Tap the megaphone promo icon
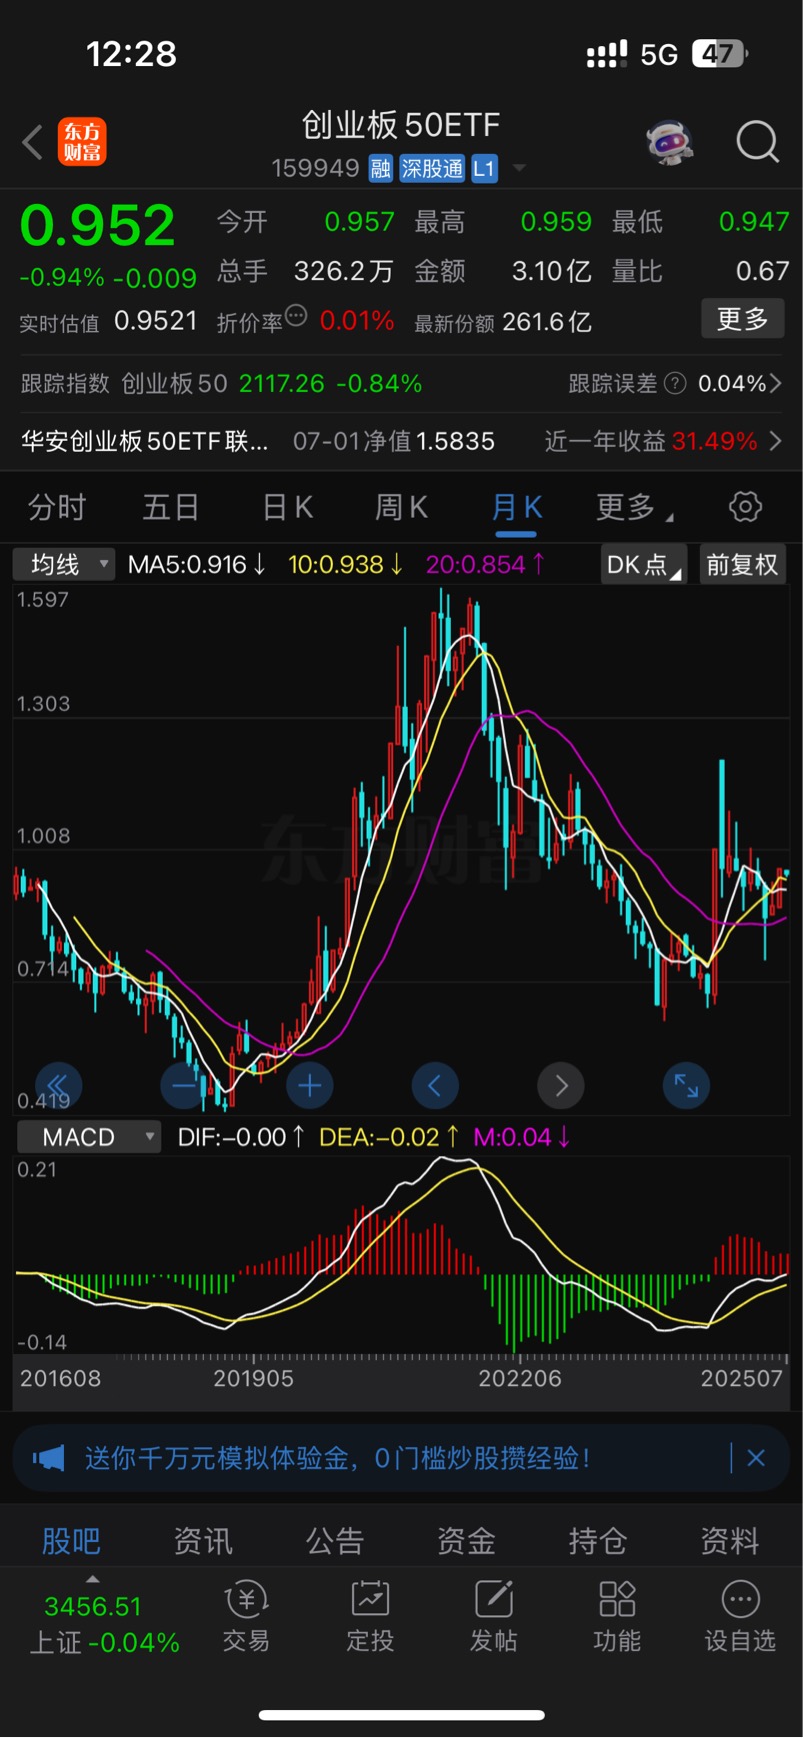Screen dimensions: 803x1738 (x=49, y=1458)
